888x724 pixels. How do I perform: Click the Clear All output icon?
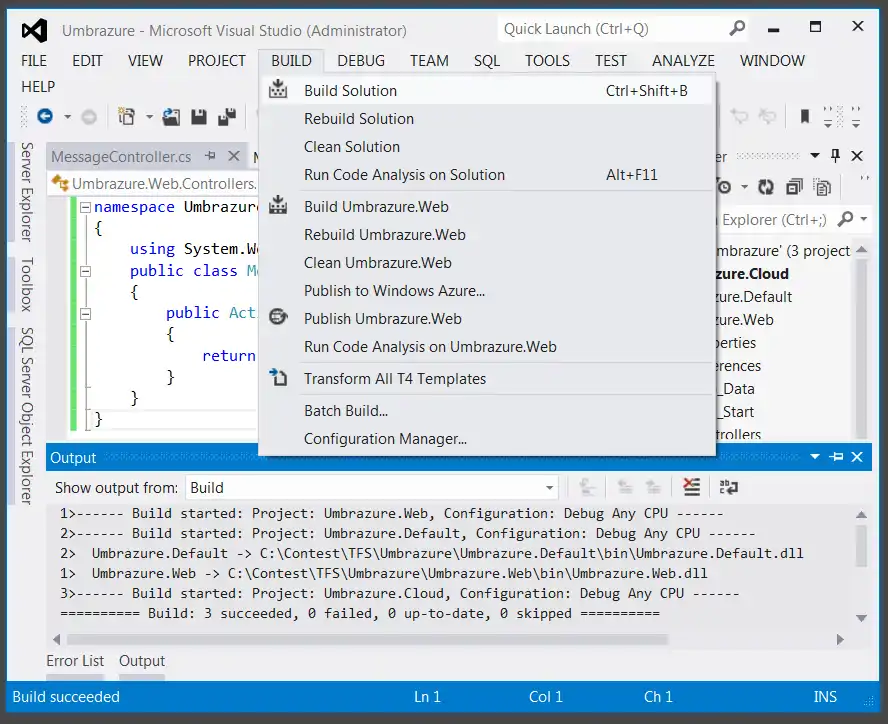691,487
